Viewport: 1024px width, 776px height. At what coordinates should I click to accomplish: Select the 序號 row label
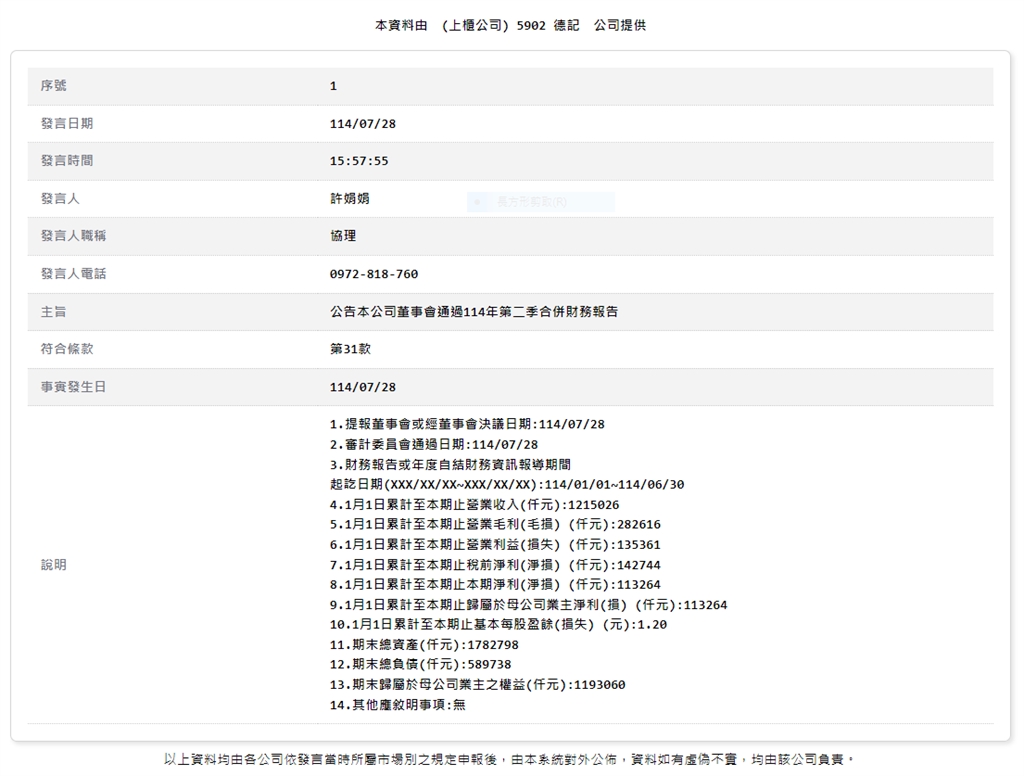coord(54,86)
